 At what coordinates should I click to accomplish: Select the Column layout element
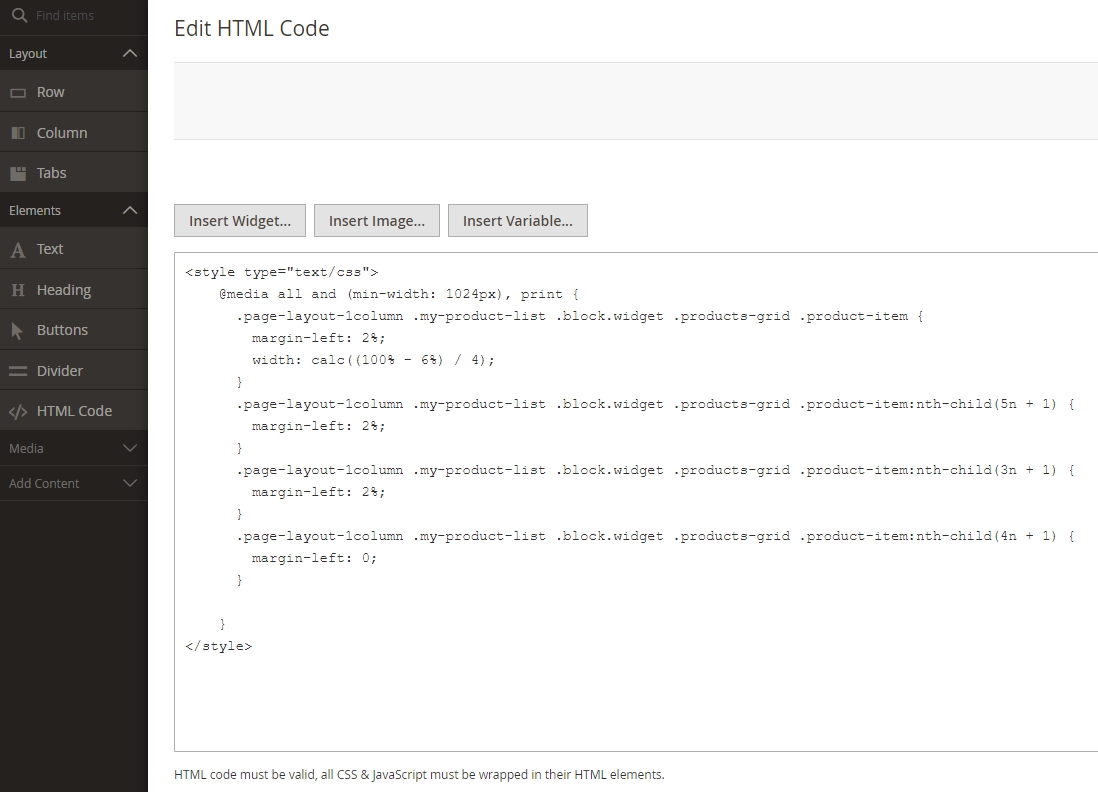[60, 131]
